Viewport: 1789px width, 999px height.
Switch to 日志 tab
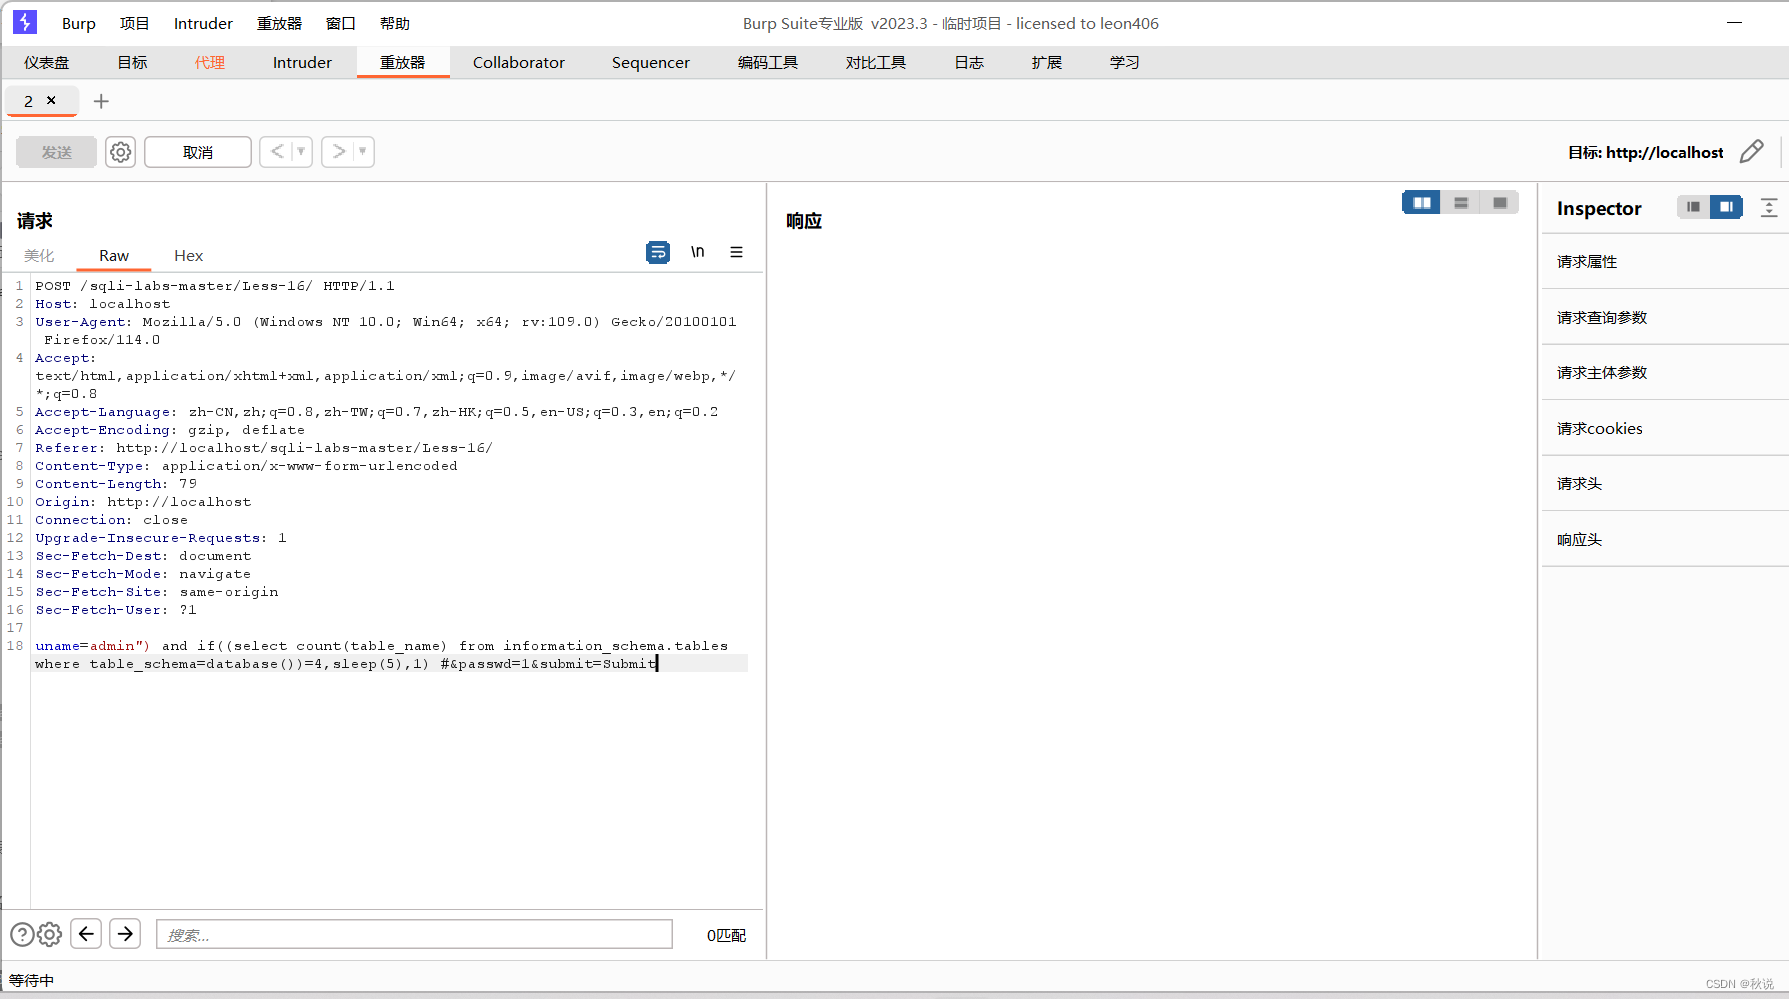(x=969, y=62)
